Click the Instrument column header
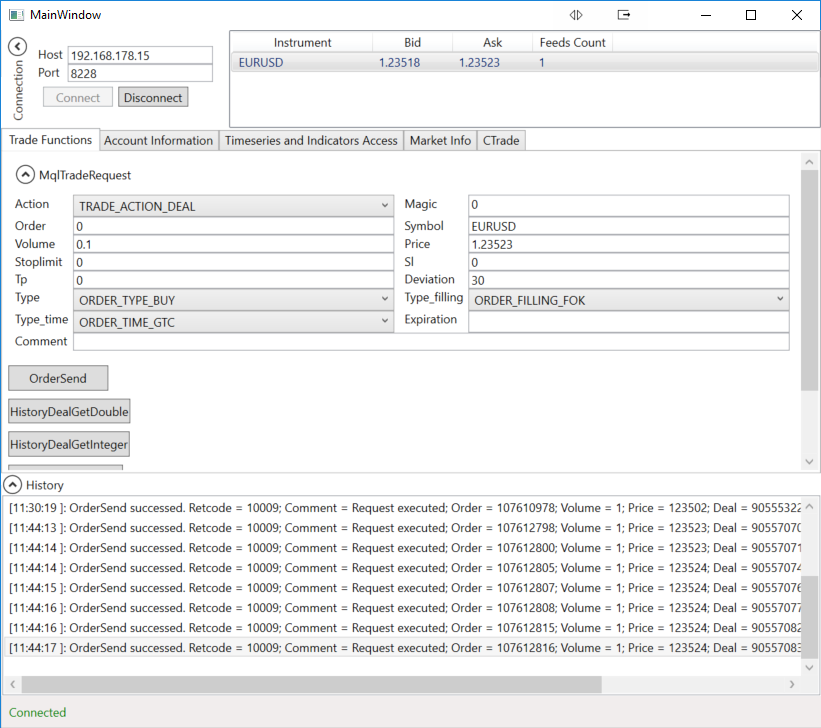The image size is (821, 728). pyautogui.click(x=302, y=42)
